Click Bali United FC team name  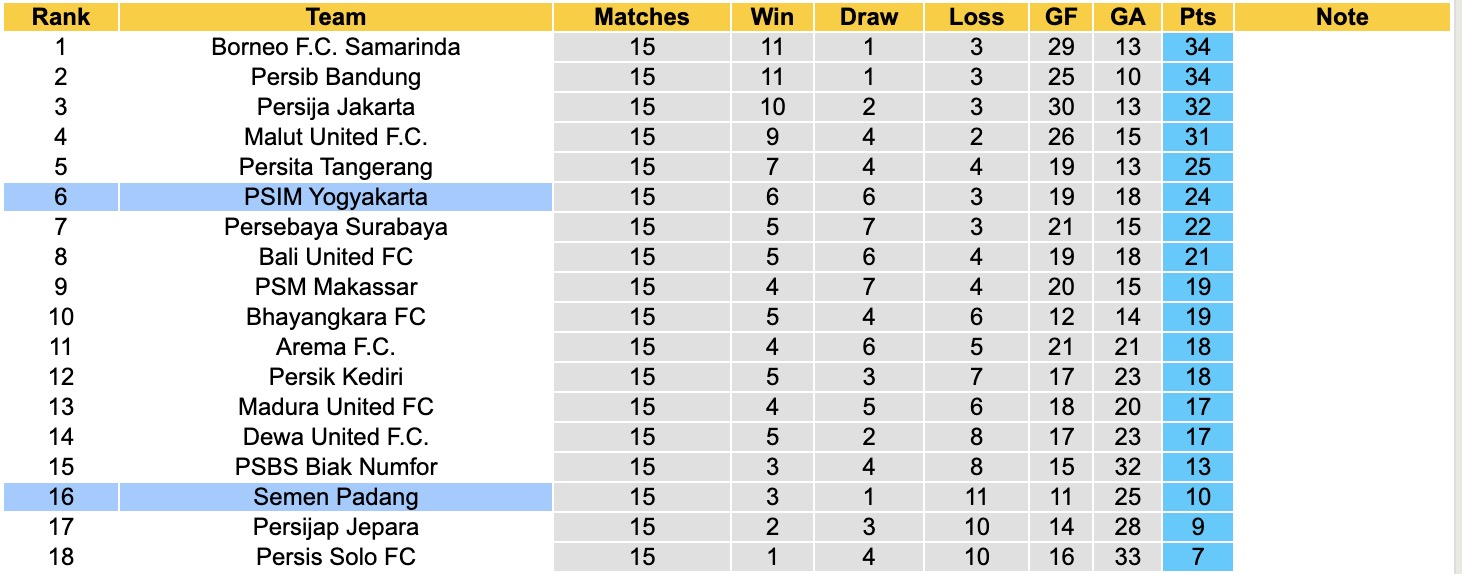[336, 257]
